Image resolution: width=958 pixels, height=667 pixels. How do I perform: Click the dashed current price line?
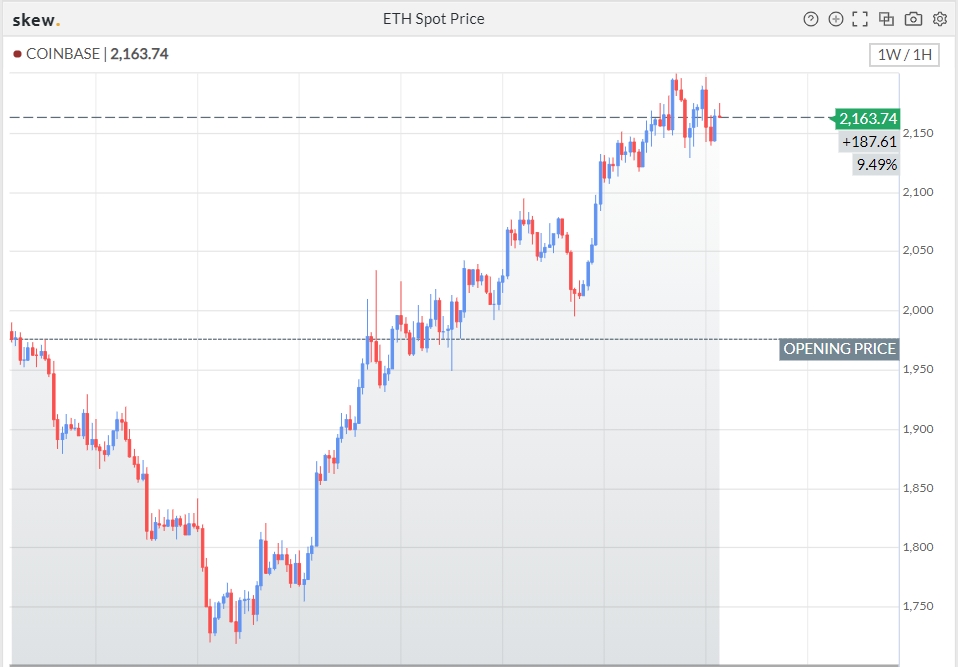(x=422, y=117)
